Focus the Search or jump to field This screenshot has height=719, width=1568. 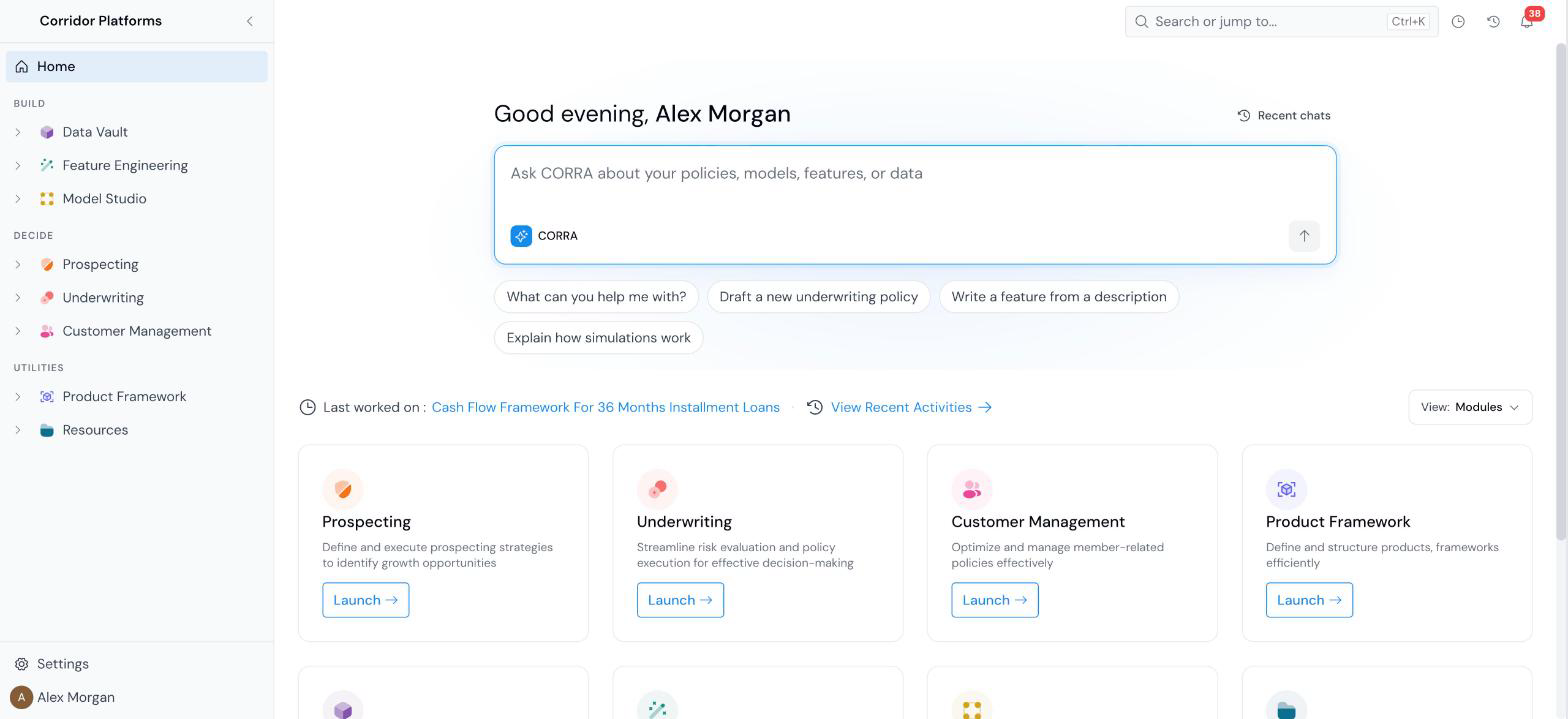1281,21
